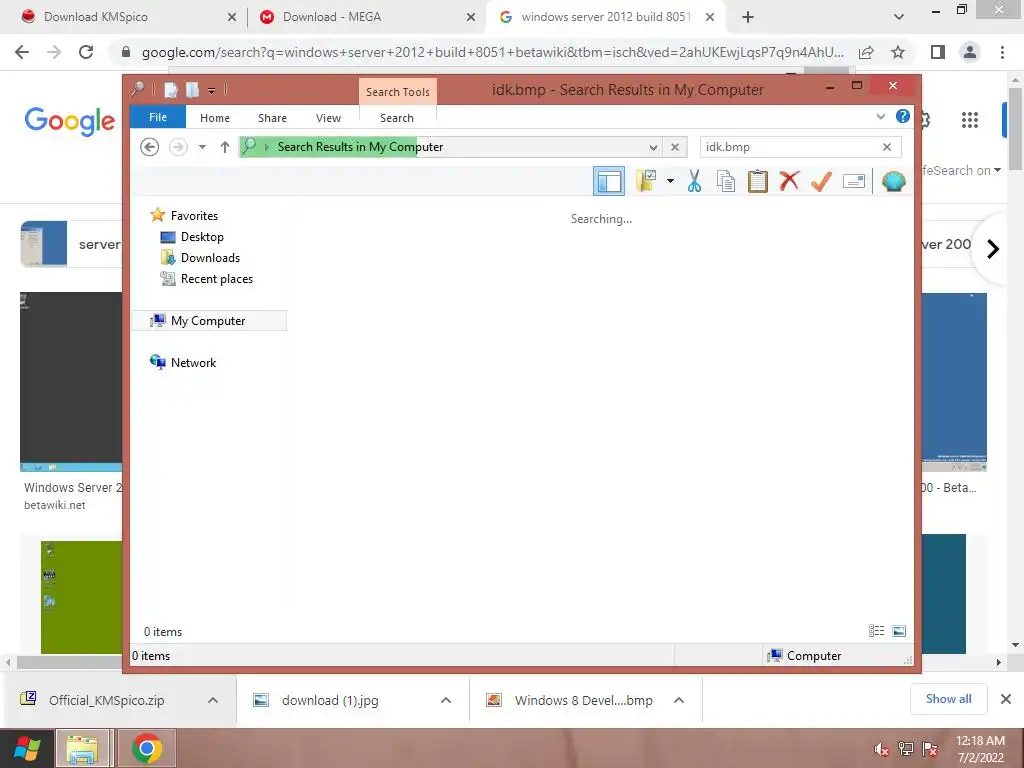The height and width of the screenshot is (768, 1024).
Task: Switch to the Share ribbon tab
Action: coord(272,118)
